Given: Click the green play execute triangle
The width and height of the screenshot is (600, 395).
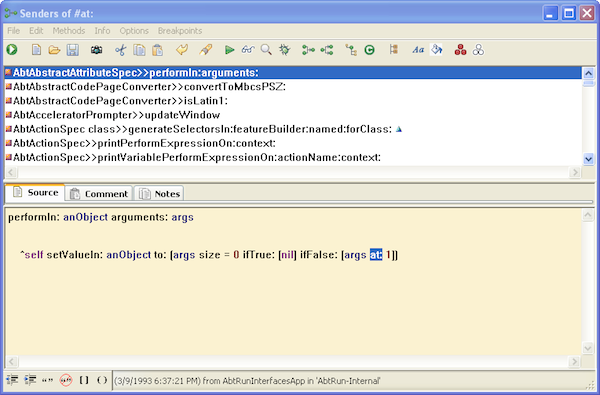Looking at the screenshot, I should click(x=230, y=50).
